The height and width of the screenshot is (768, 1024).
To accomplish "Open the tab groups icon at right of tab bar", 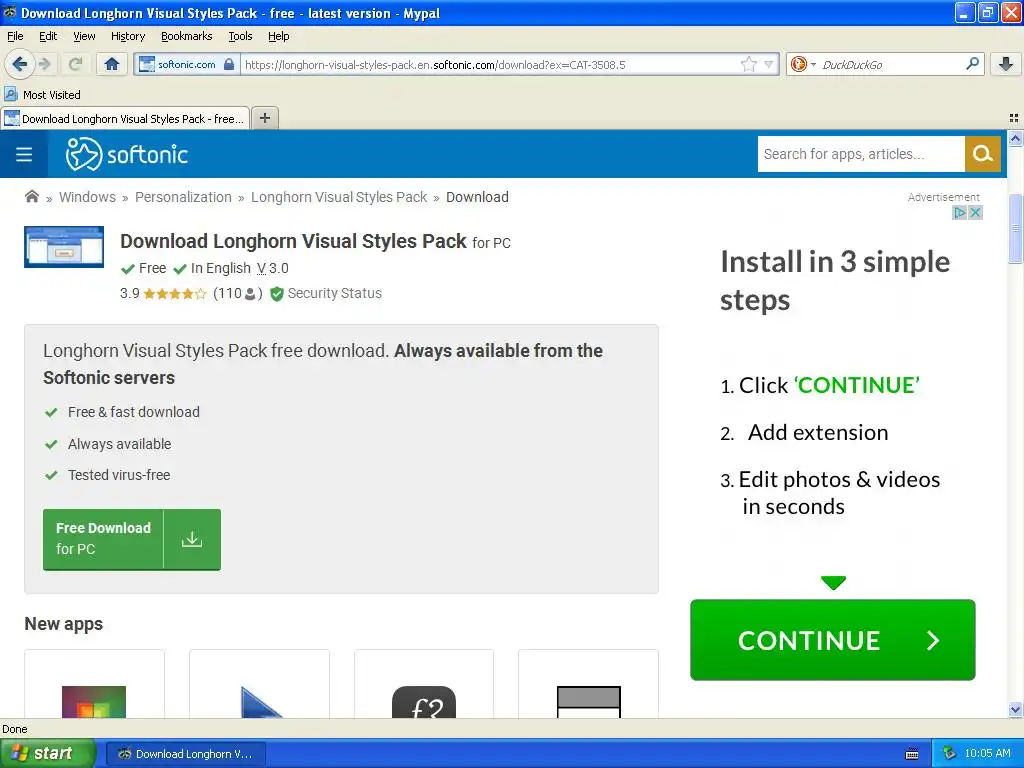I will point(1014,118).
